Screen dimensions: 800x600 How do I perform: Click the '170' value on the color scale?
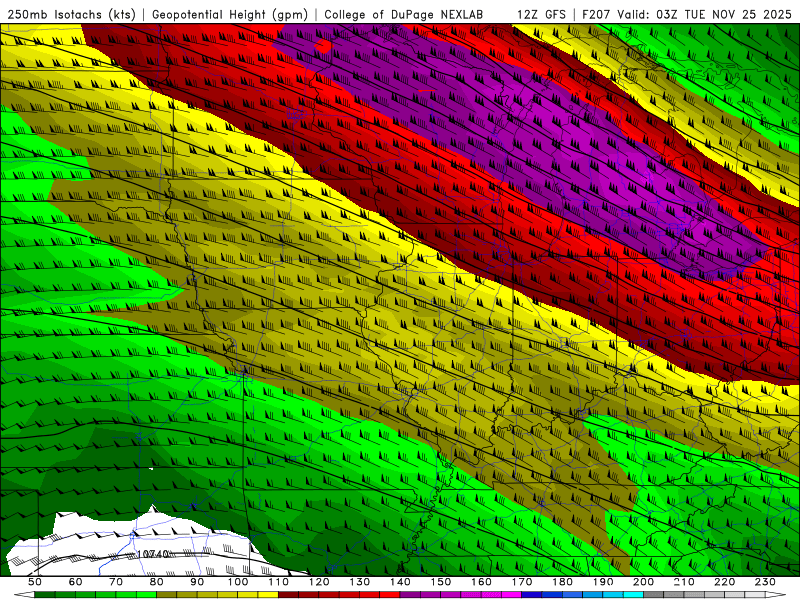tap(522, 582)
